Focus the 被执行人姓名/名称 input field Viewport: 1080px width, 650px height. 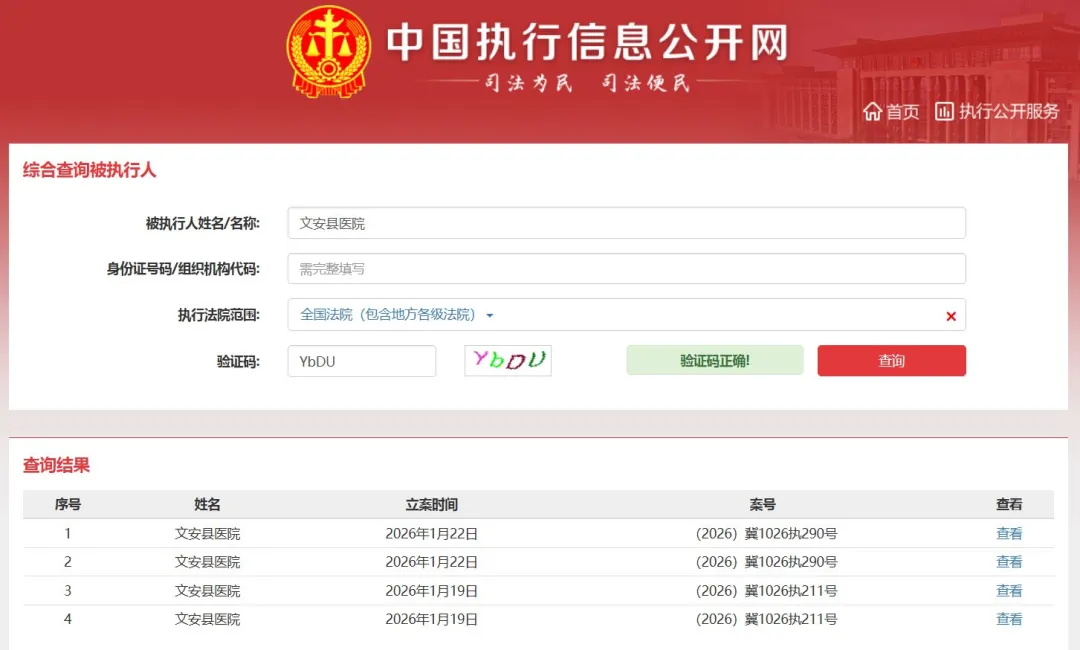coord(627,223)
